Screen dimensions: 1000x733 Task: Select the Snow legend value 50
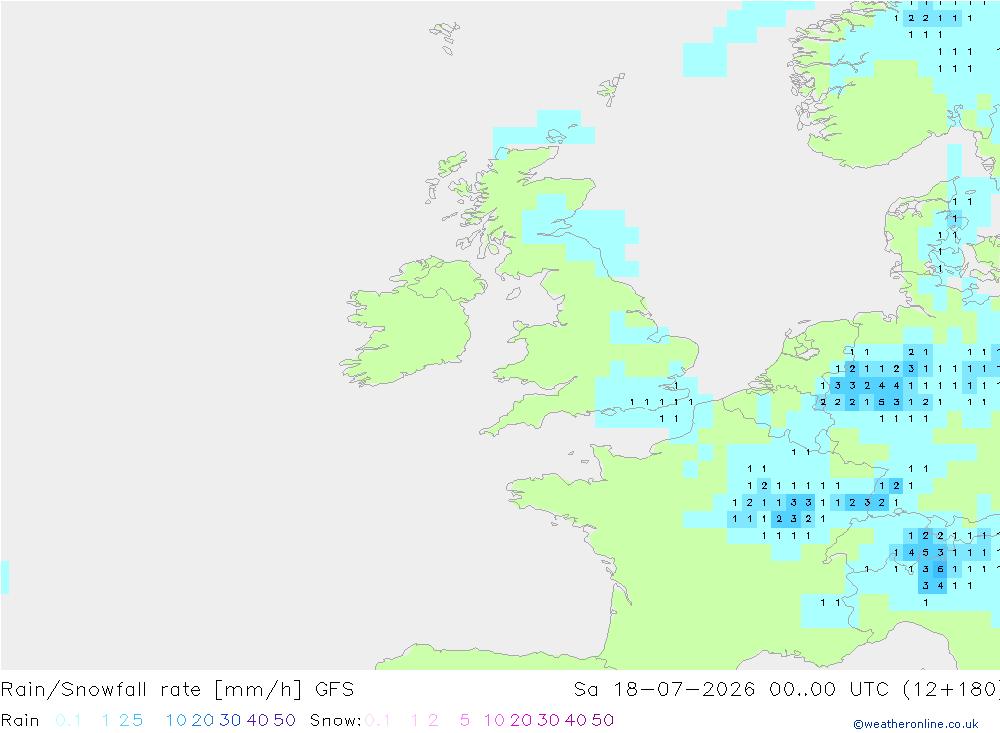click(x=603, y=720)
